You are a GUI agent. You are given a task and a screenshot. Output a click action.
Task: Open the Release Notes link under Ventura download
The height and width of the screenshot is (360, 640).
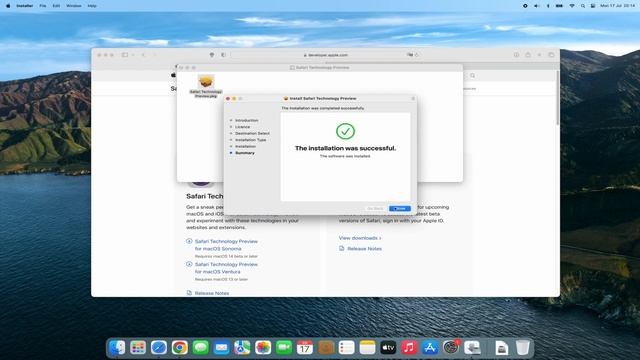(x=211, y=293)
